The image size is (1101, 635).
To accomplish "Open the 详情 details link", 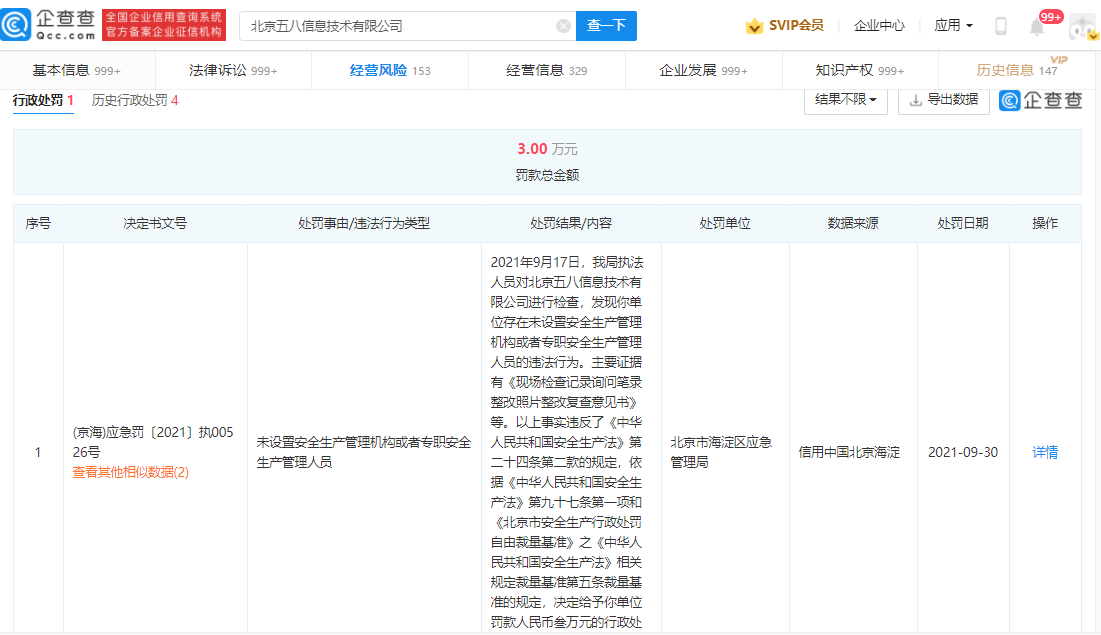I will (1045, 452).
